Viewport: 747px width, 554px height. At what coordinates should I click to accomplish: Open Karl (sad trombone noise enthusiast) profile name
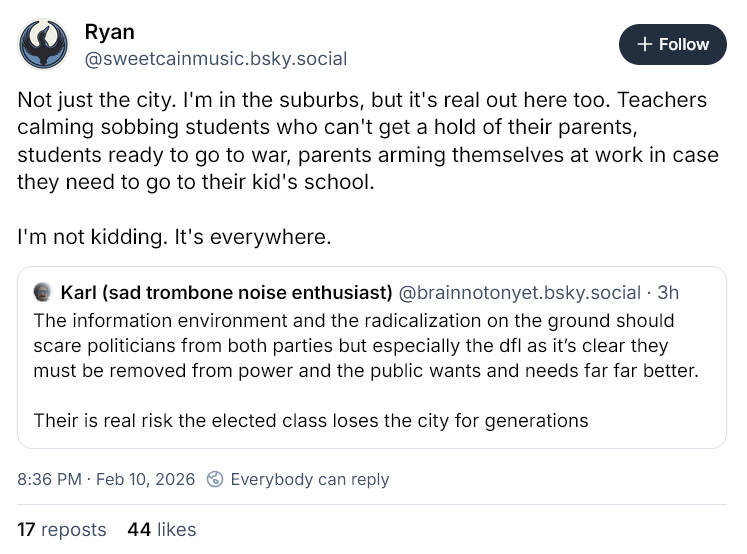point(226,293)
